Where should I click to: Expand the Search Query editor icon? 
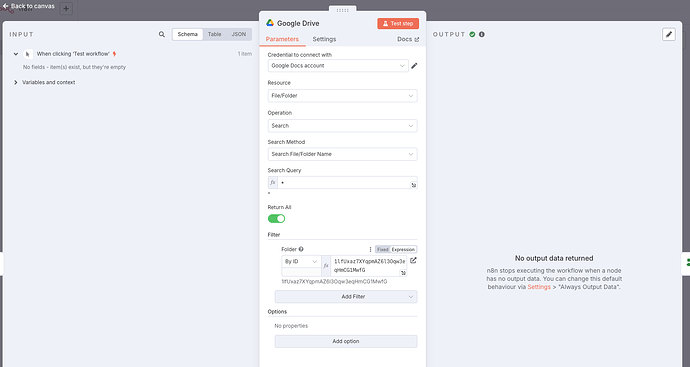(x=414, y=185)
